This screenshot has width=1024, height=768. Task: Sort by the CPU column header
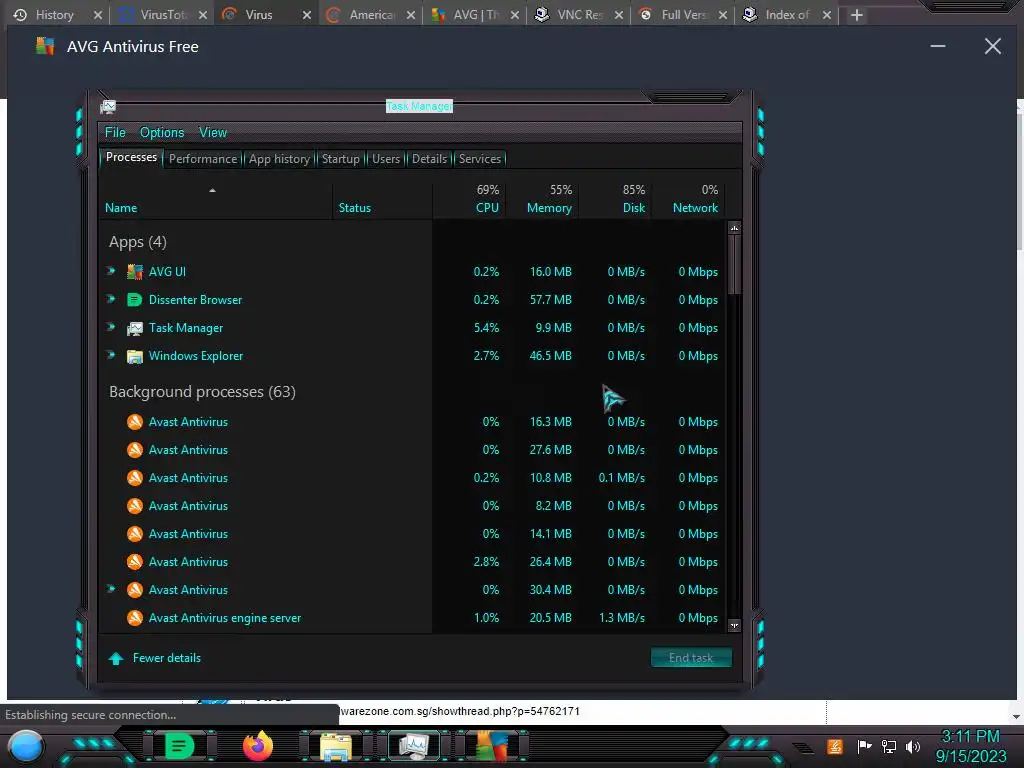[x=469, y=200]
